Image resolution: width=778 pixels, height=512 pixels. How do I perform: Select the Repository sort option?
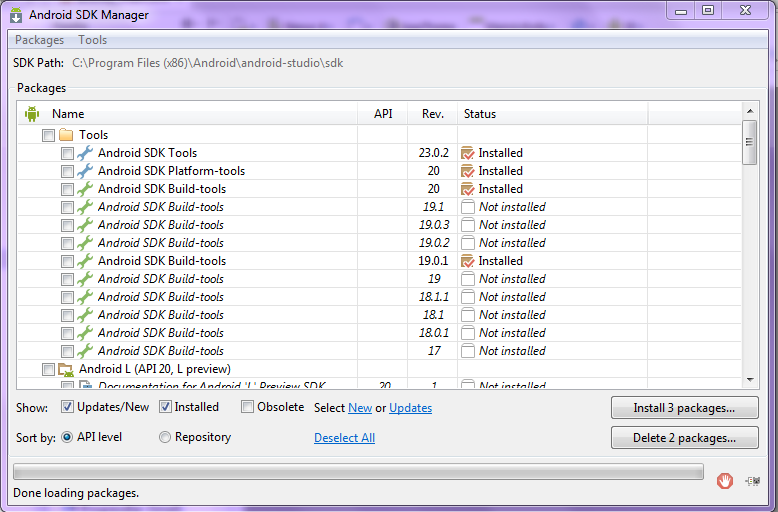tap(165, 437)
